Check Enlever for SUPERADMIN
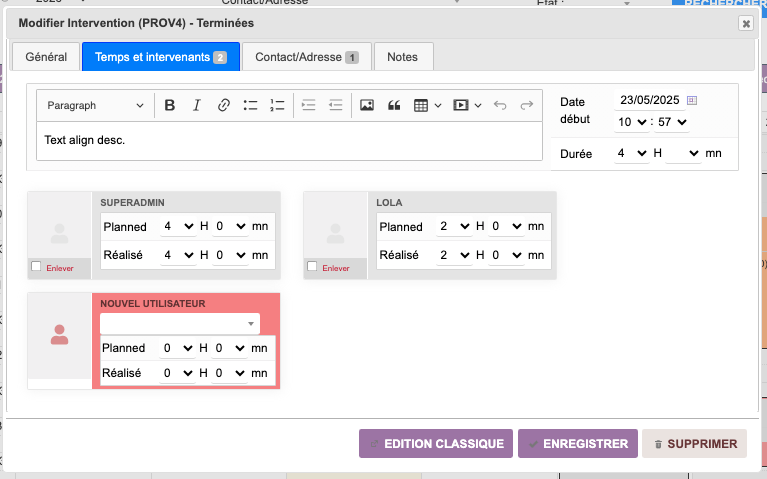This screenshot has width=767, height=479. pos(37,267)
